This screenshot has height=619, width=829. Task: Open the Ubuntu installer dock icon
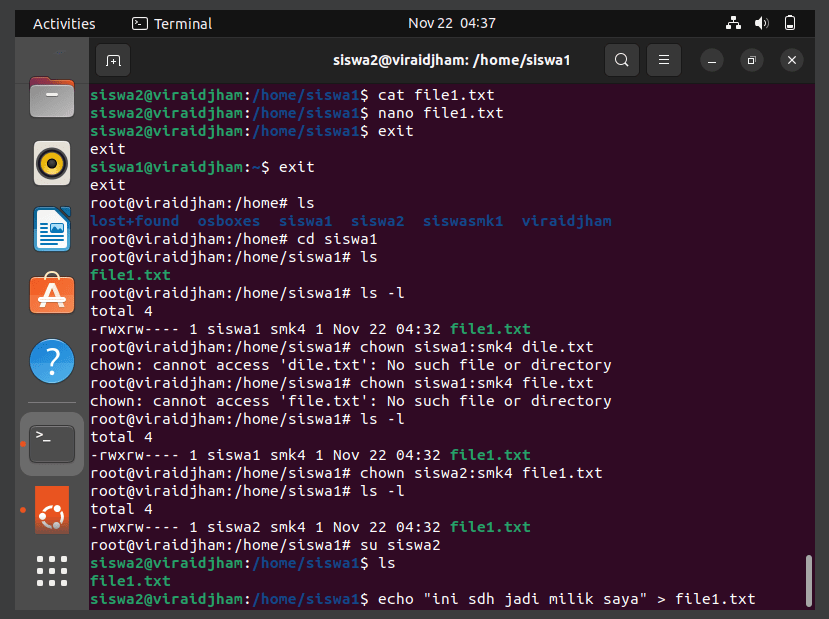pos(52,510)
